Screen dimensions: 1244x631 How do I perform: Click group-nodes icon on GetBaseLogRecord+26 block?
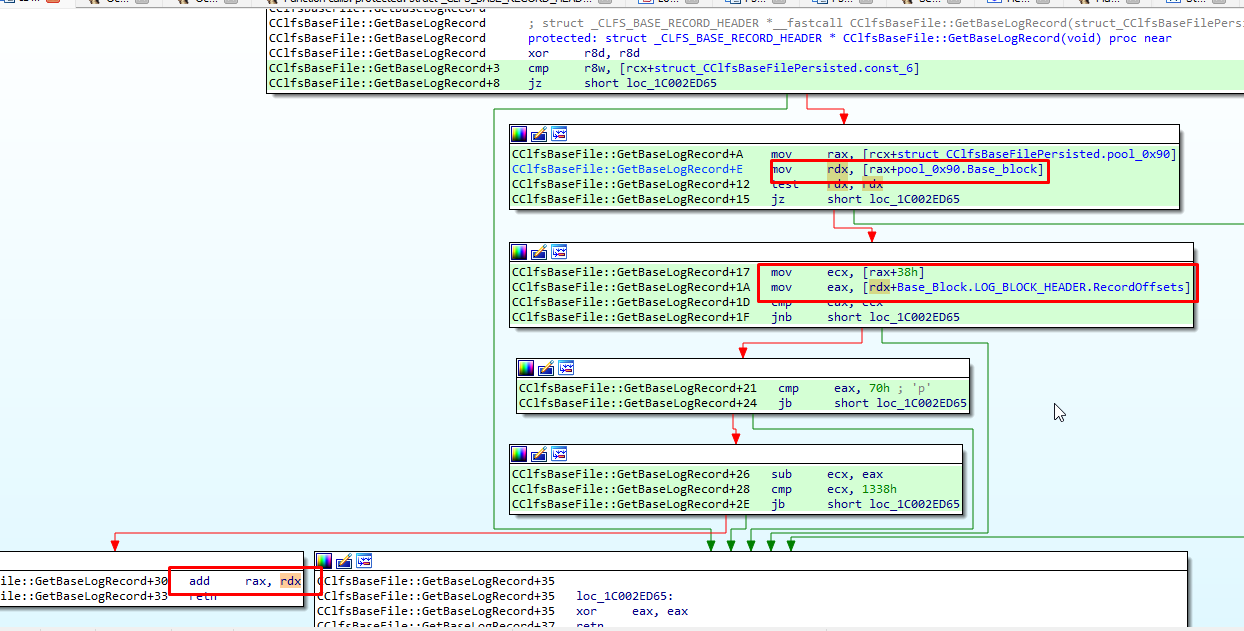click(559, 454)
